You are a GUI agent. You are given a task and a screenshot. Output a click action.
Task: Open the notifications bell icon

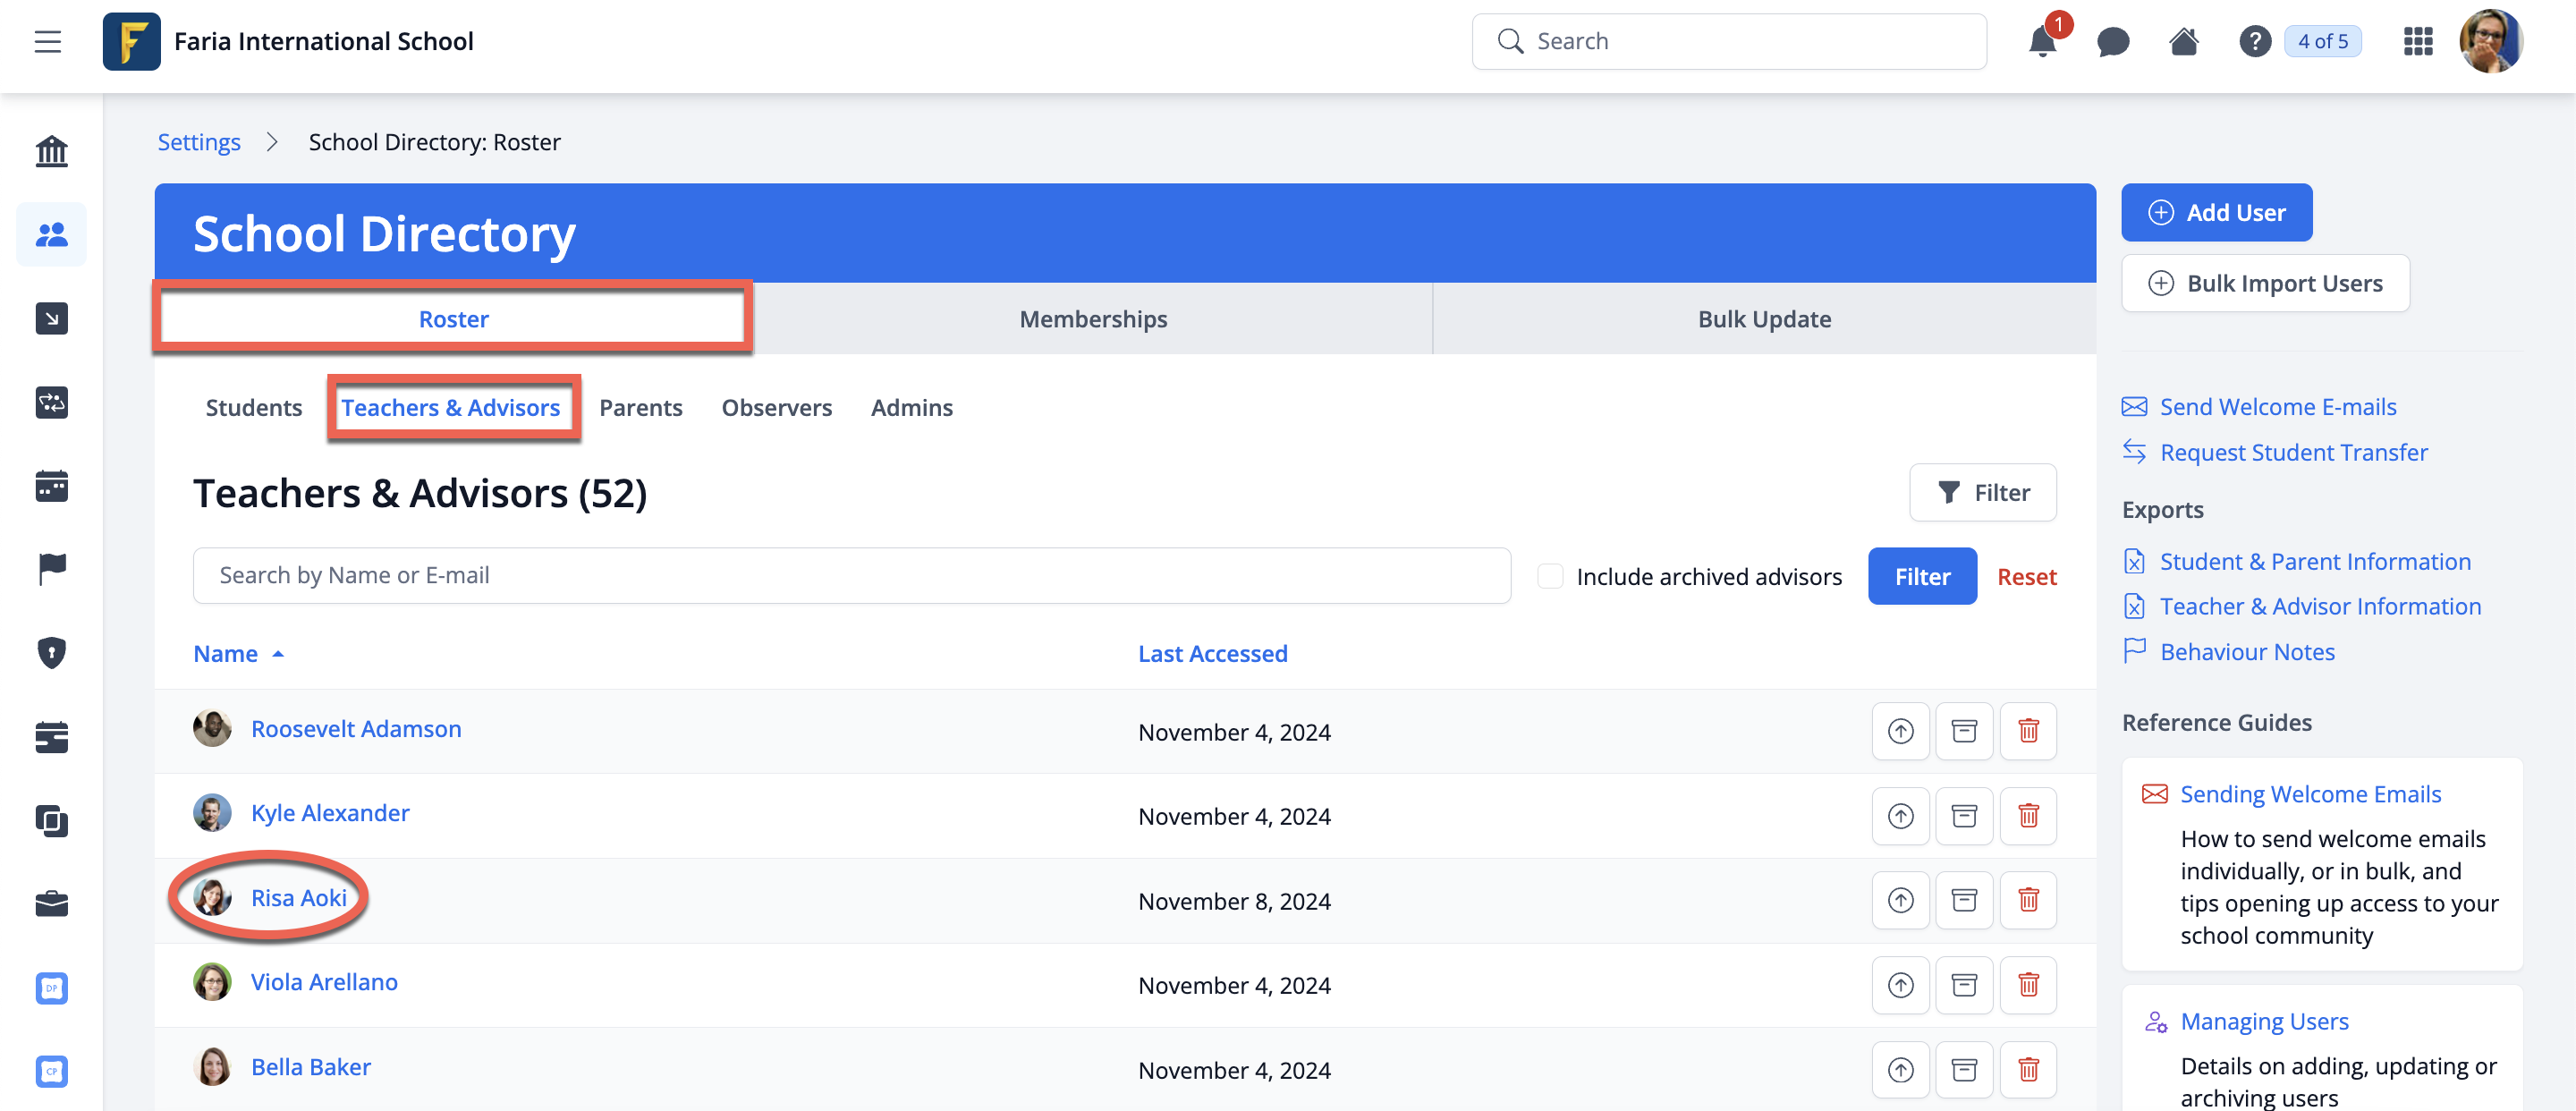[2041, 42]
